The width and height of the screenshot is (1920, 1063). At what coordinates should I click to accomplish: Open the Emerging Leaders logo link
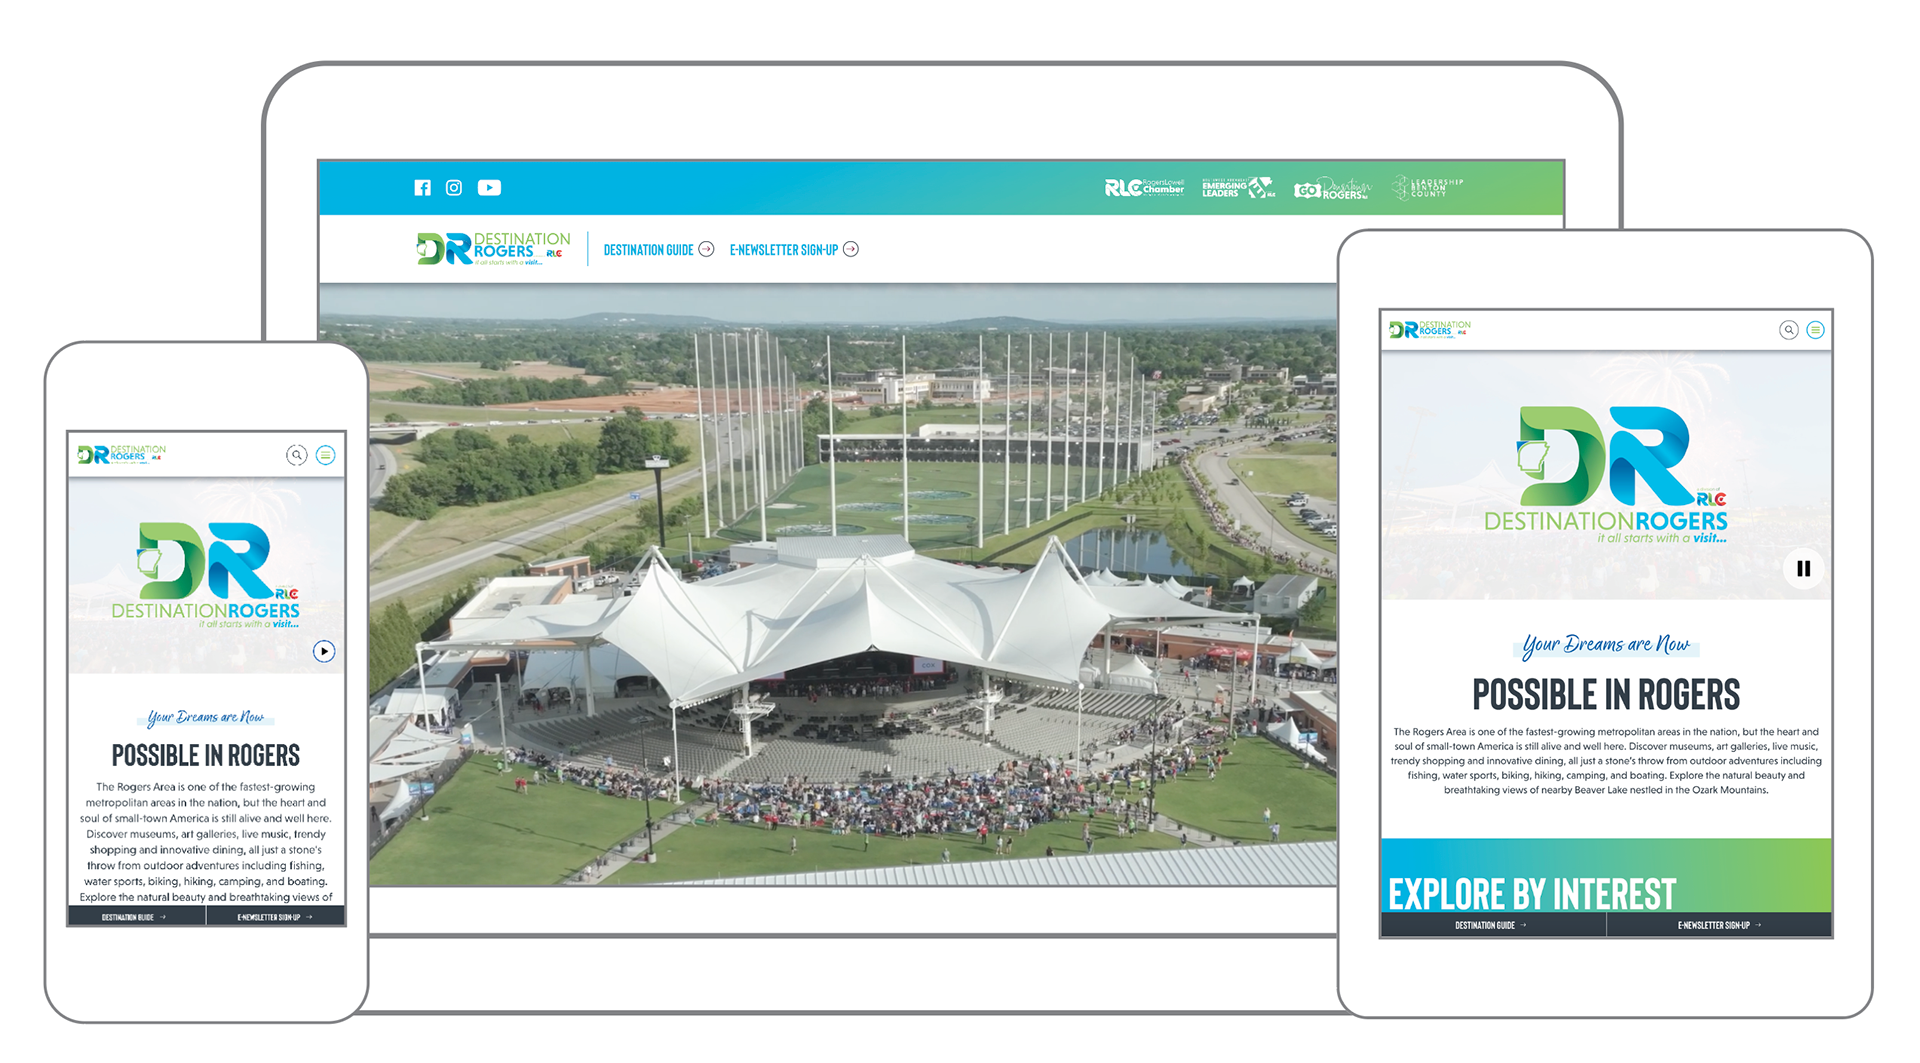pos(1238,188)
